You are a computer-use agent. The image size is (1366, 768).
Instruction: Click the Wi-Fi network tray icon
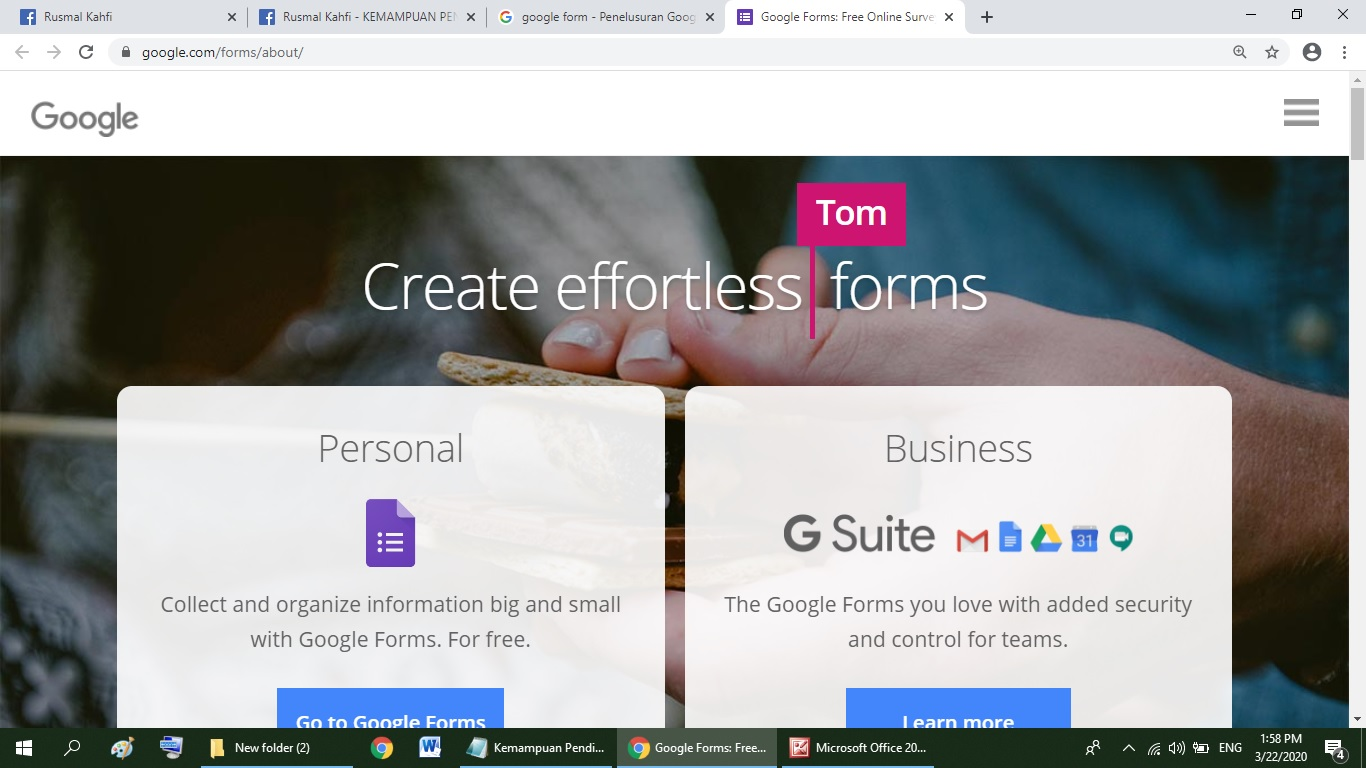(1154, 748)
